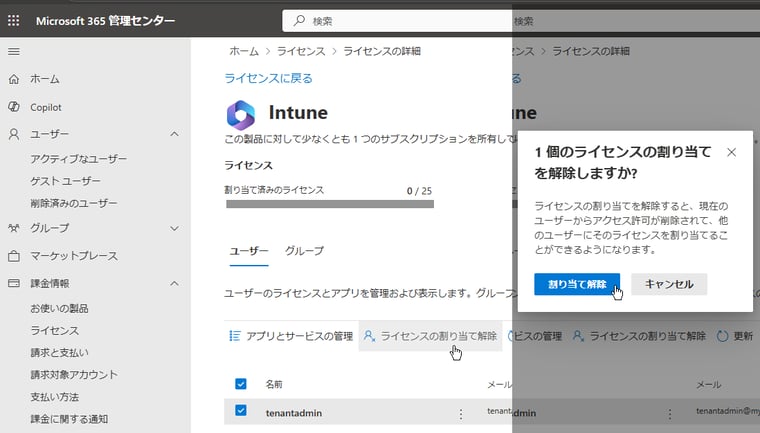The image size is (760, 433).
Task: Click the 更新 refresh icon
Action: pos(722,336)
